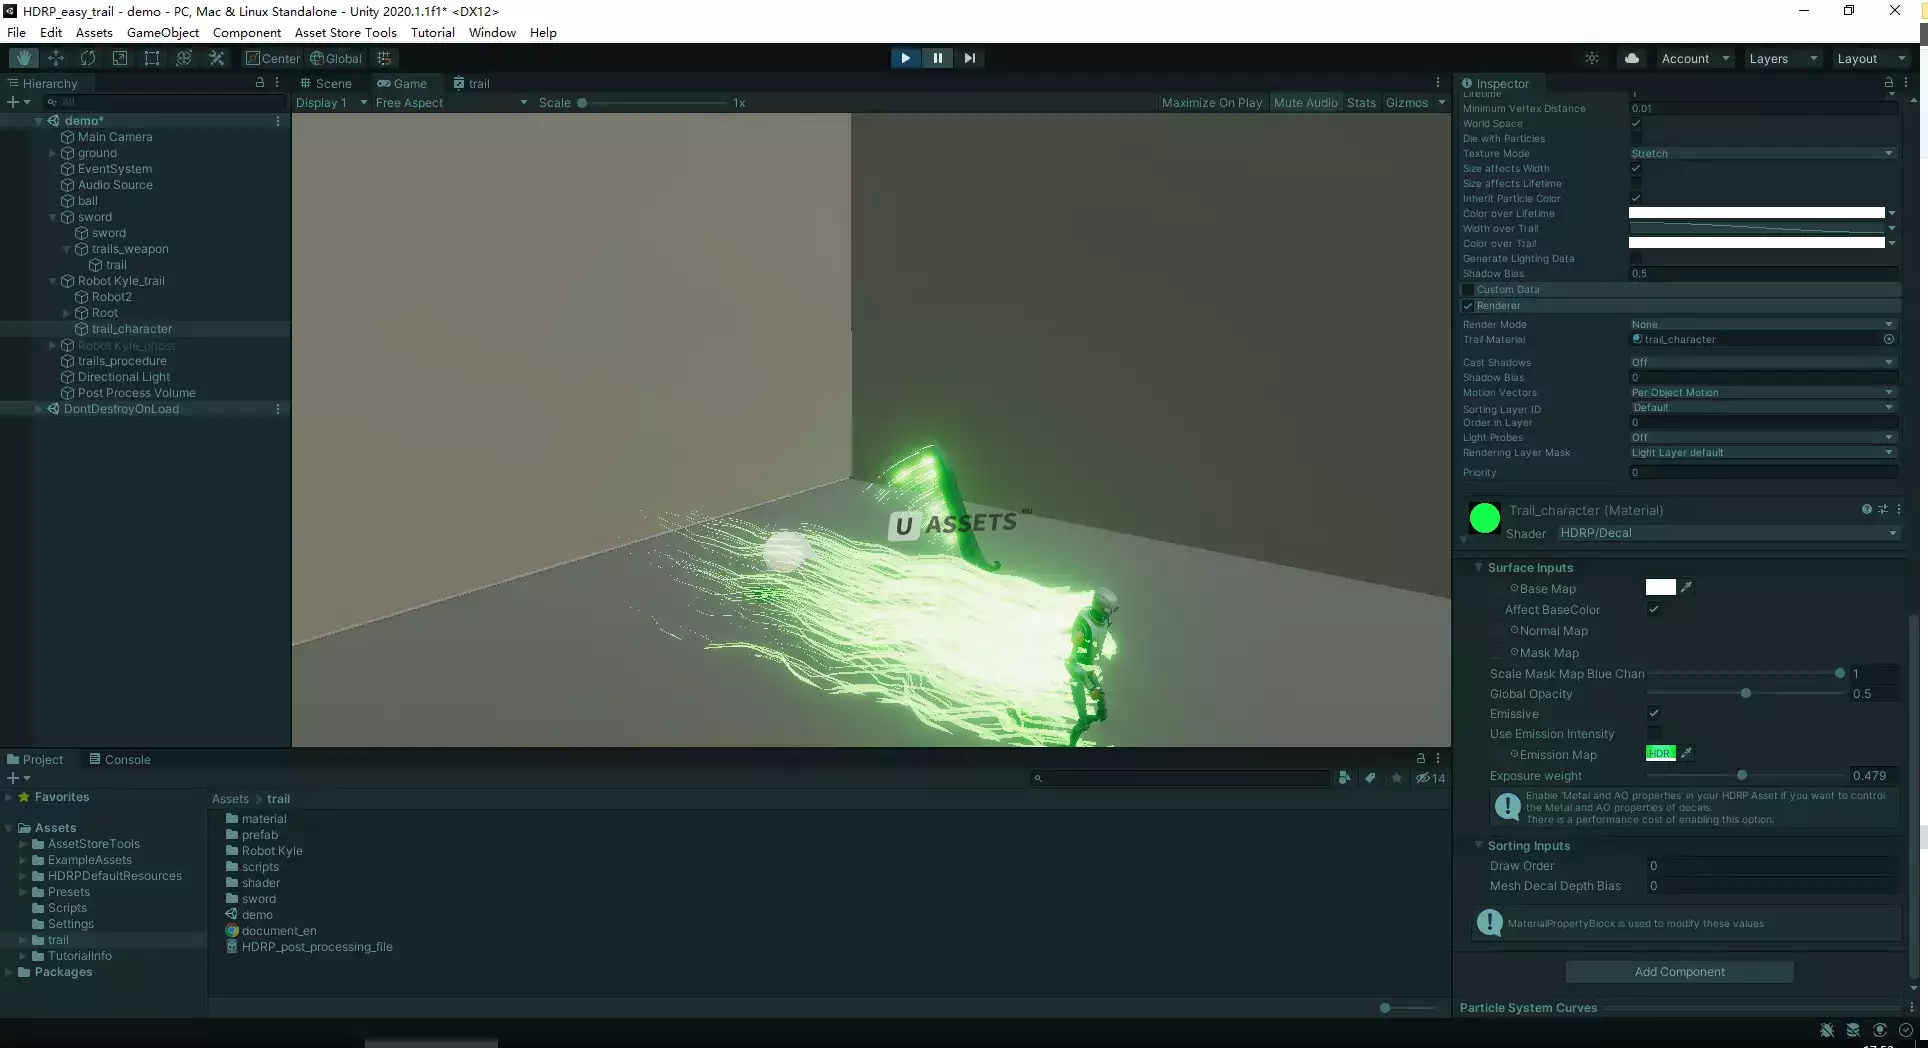Screen dimensions: 1928x1048
Task: Open the trail tab
Action: pos(471,84)
